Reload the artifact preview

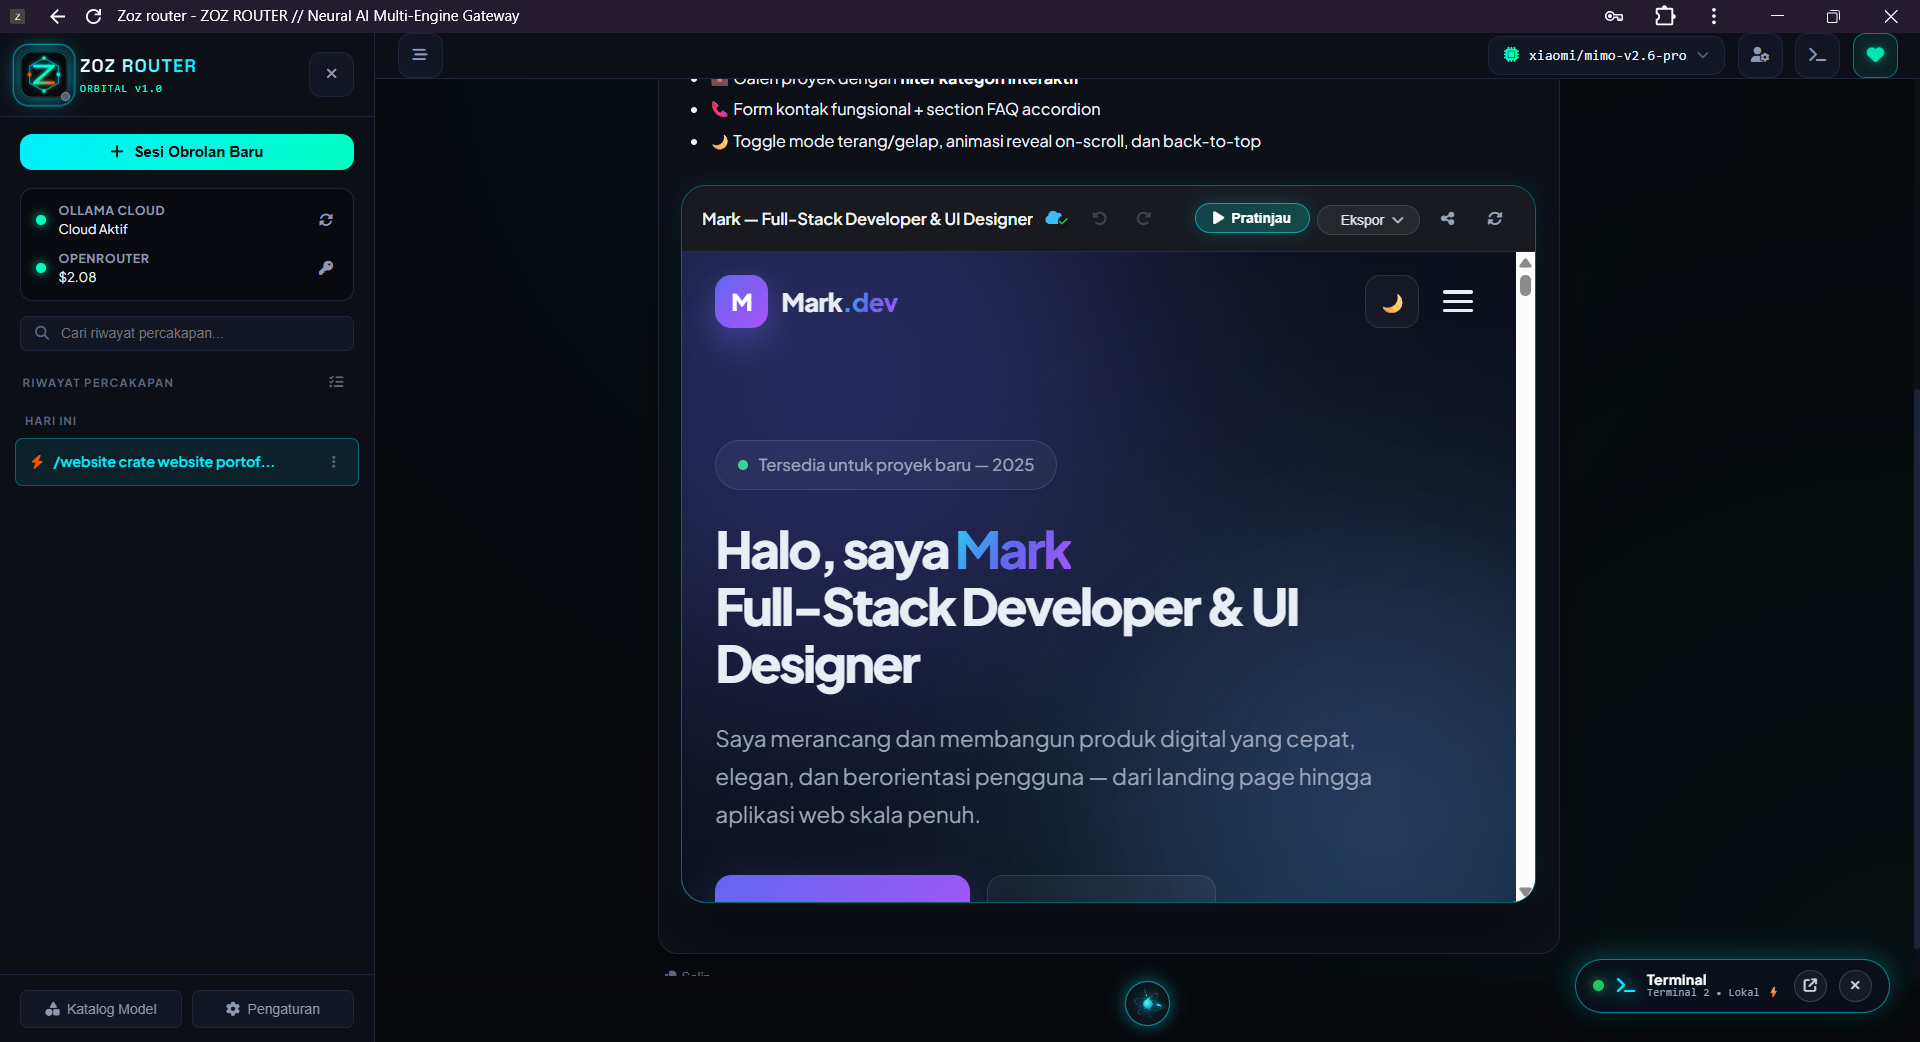point(1495,218)
